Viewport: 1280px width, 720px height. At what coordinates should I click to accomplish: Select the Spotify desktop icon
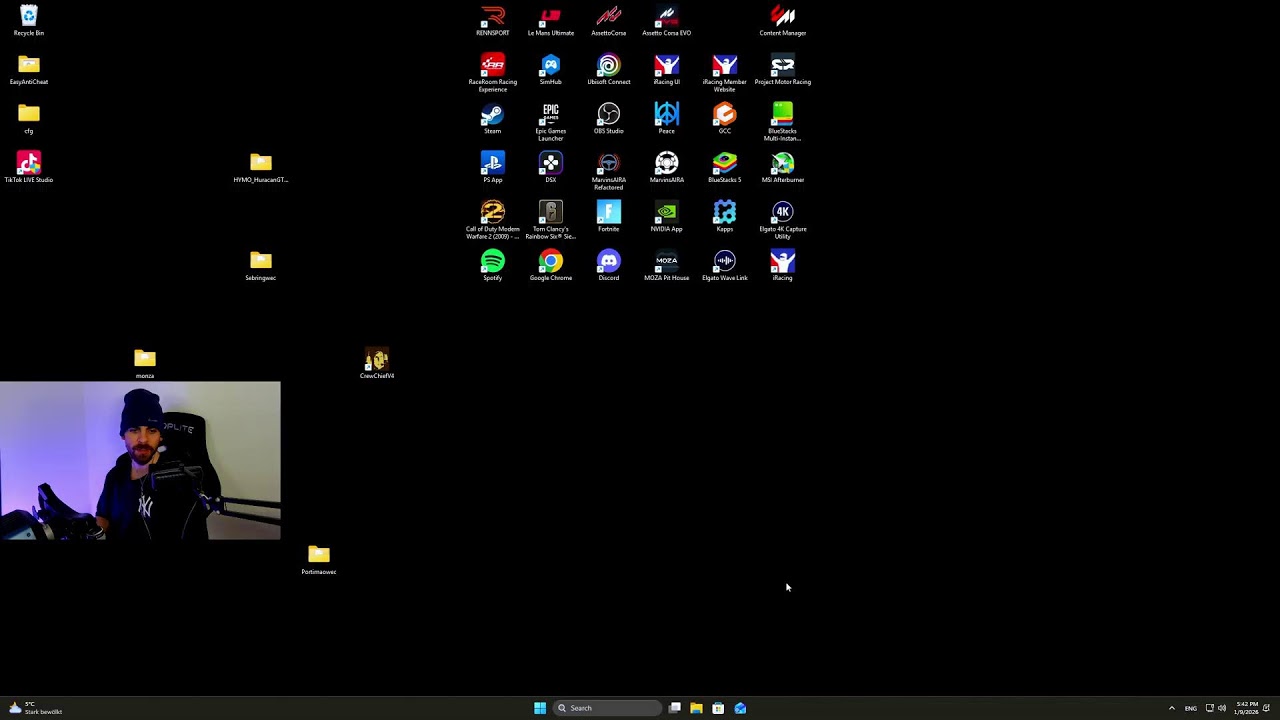492,265
